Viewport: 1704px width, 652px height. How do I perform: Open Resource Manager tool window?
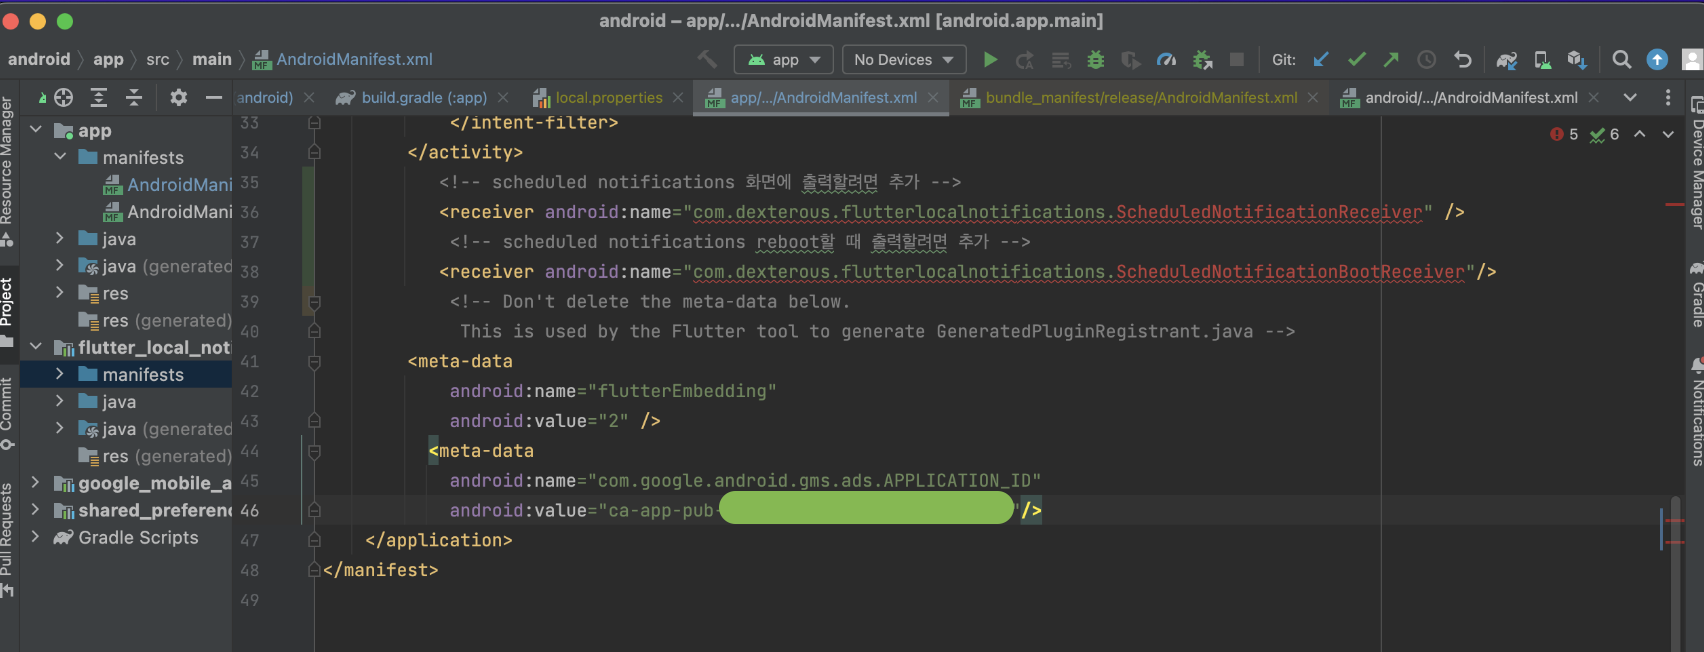(x=7, y=172)
